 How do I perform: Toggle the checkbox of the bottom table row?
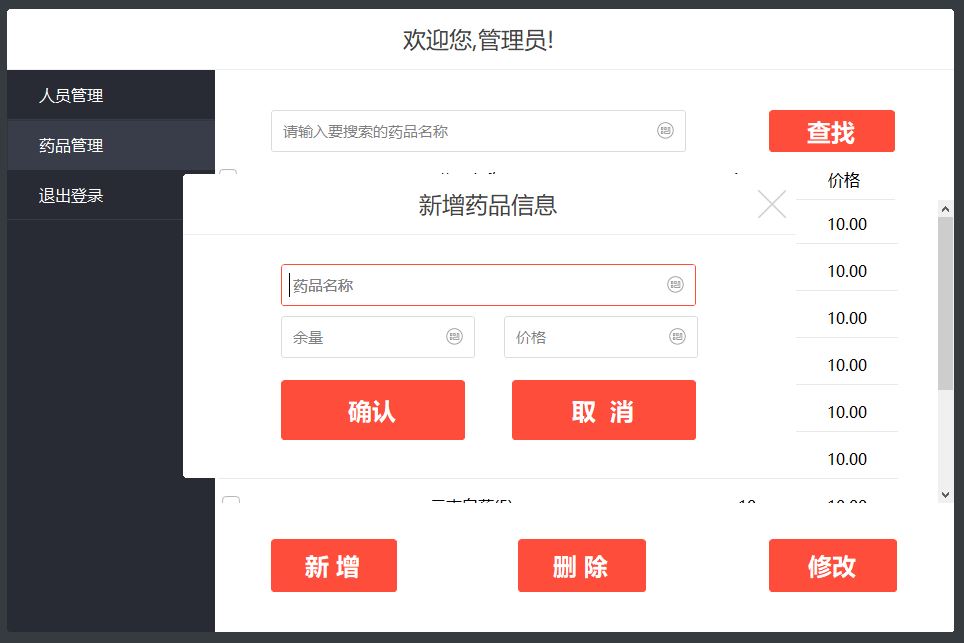pos(231,499)
